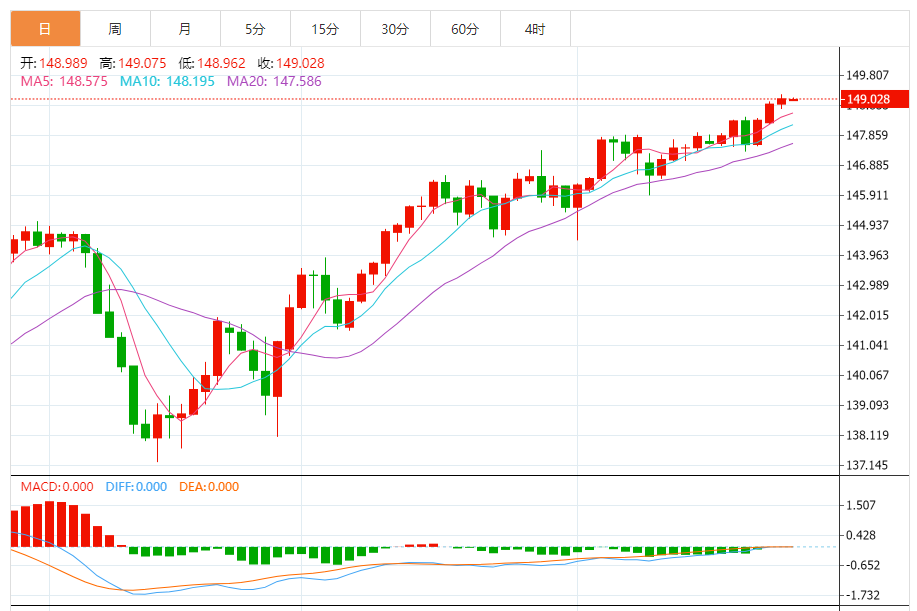Click the MA5: 148.575 indicator label

point(64,81)
